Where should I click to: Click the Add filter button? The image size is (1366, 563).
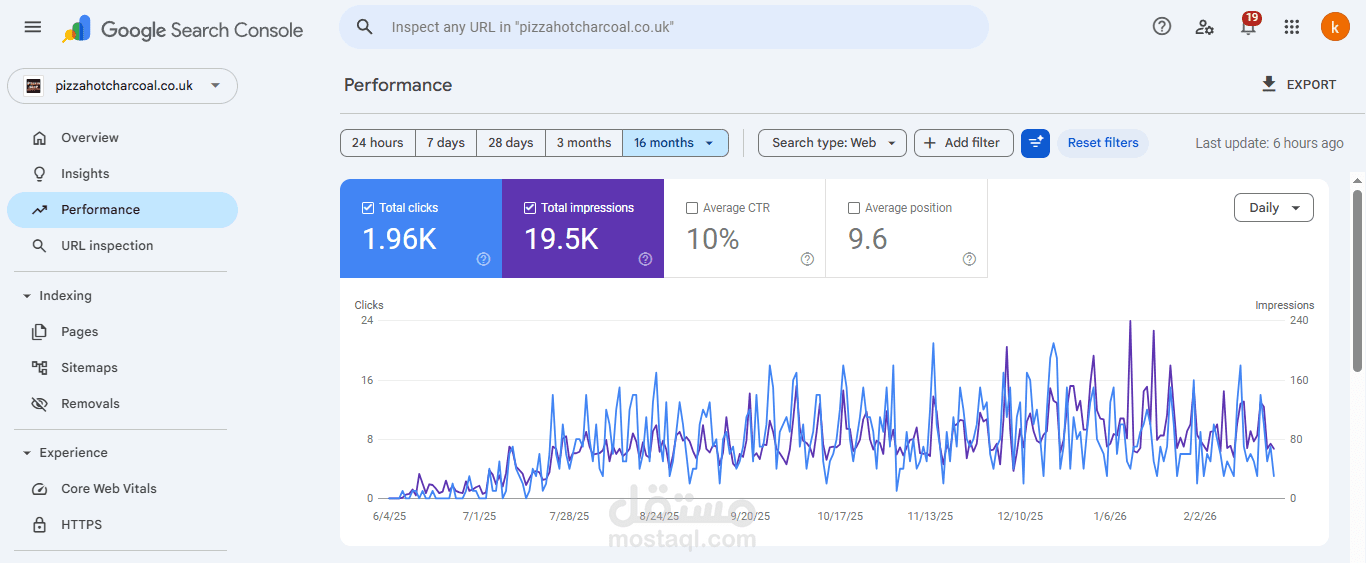point(964,143)
